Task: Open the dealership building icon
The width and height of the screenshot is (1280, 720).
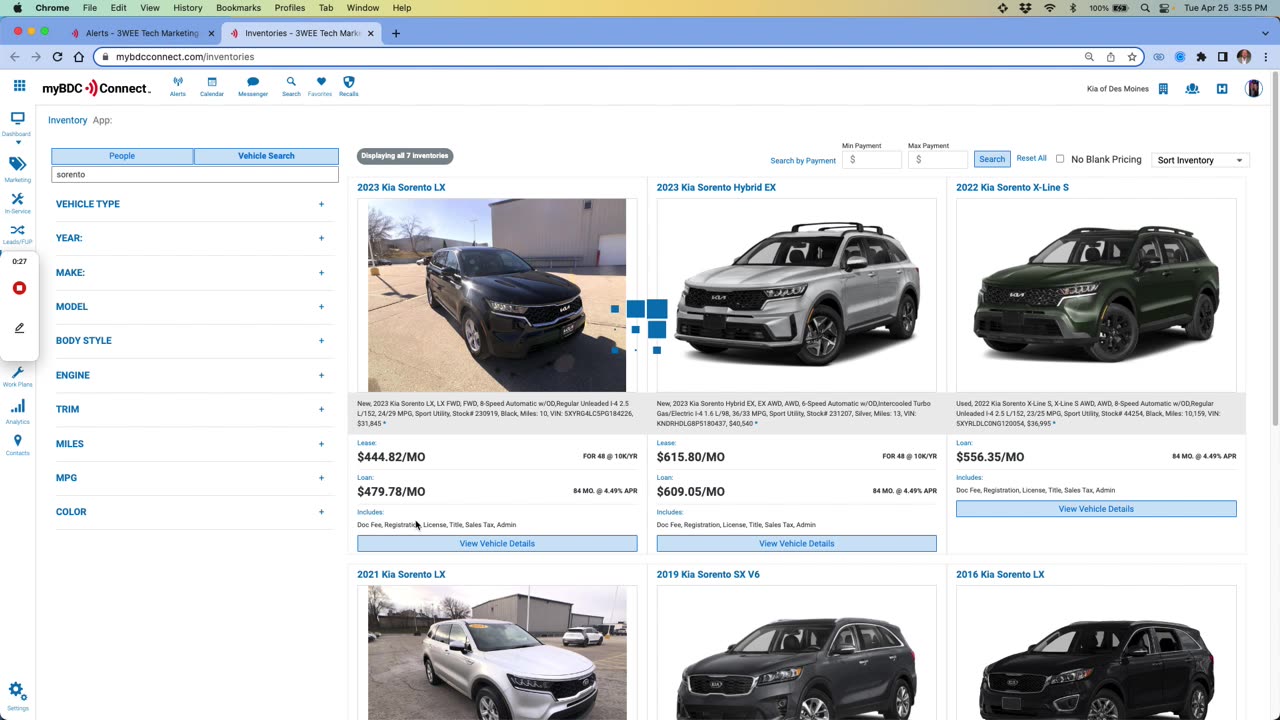Action: [1163, 89]
